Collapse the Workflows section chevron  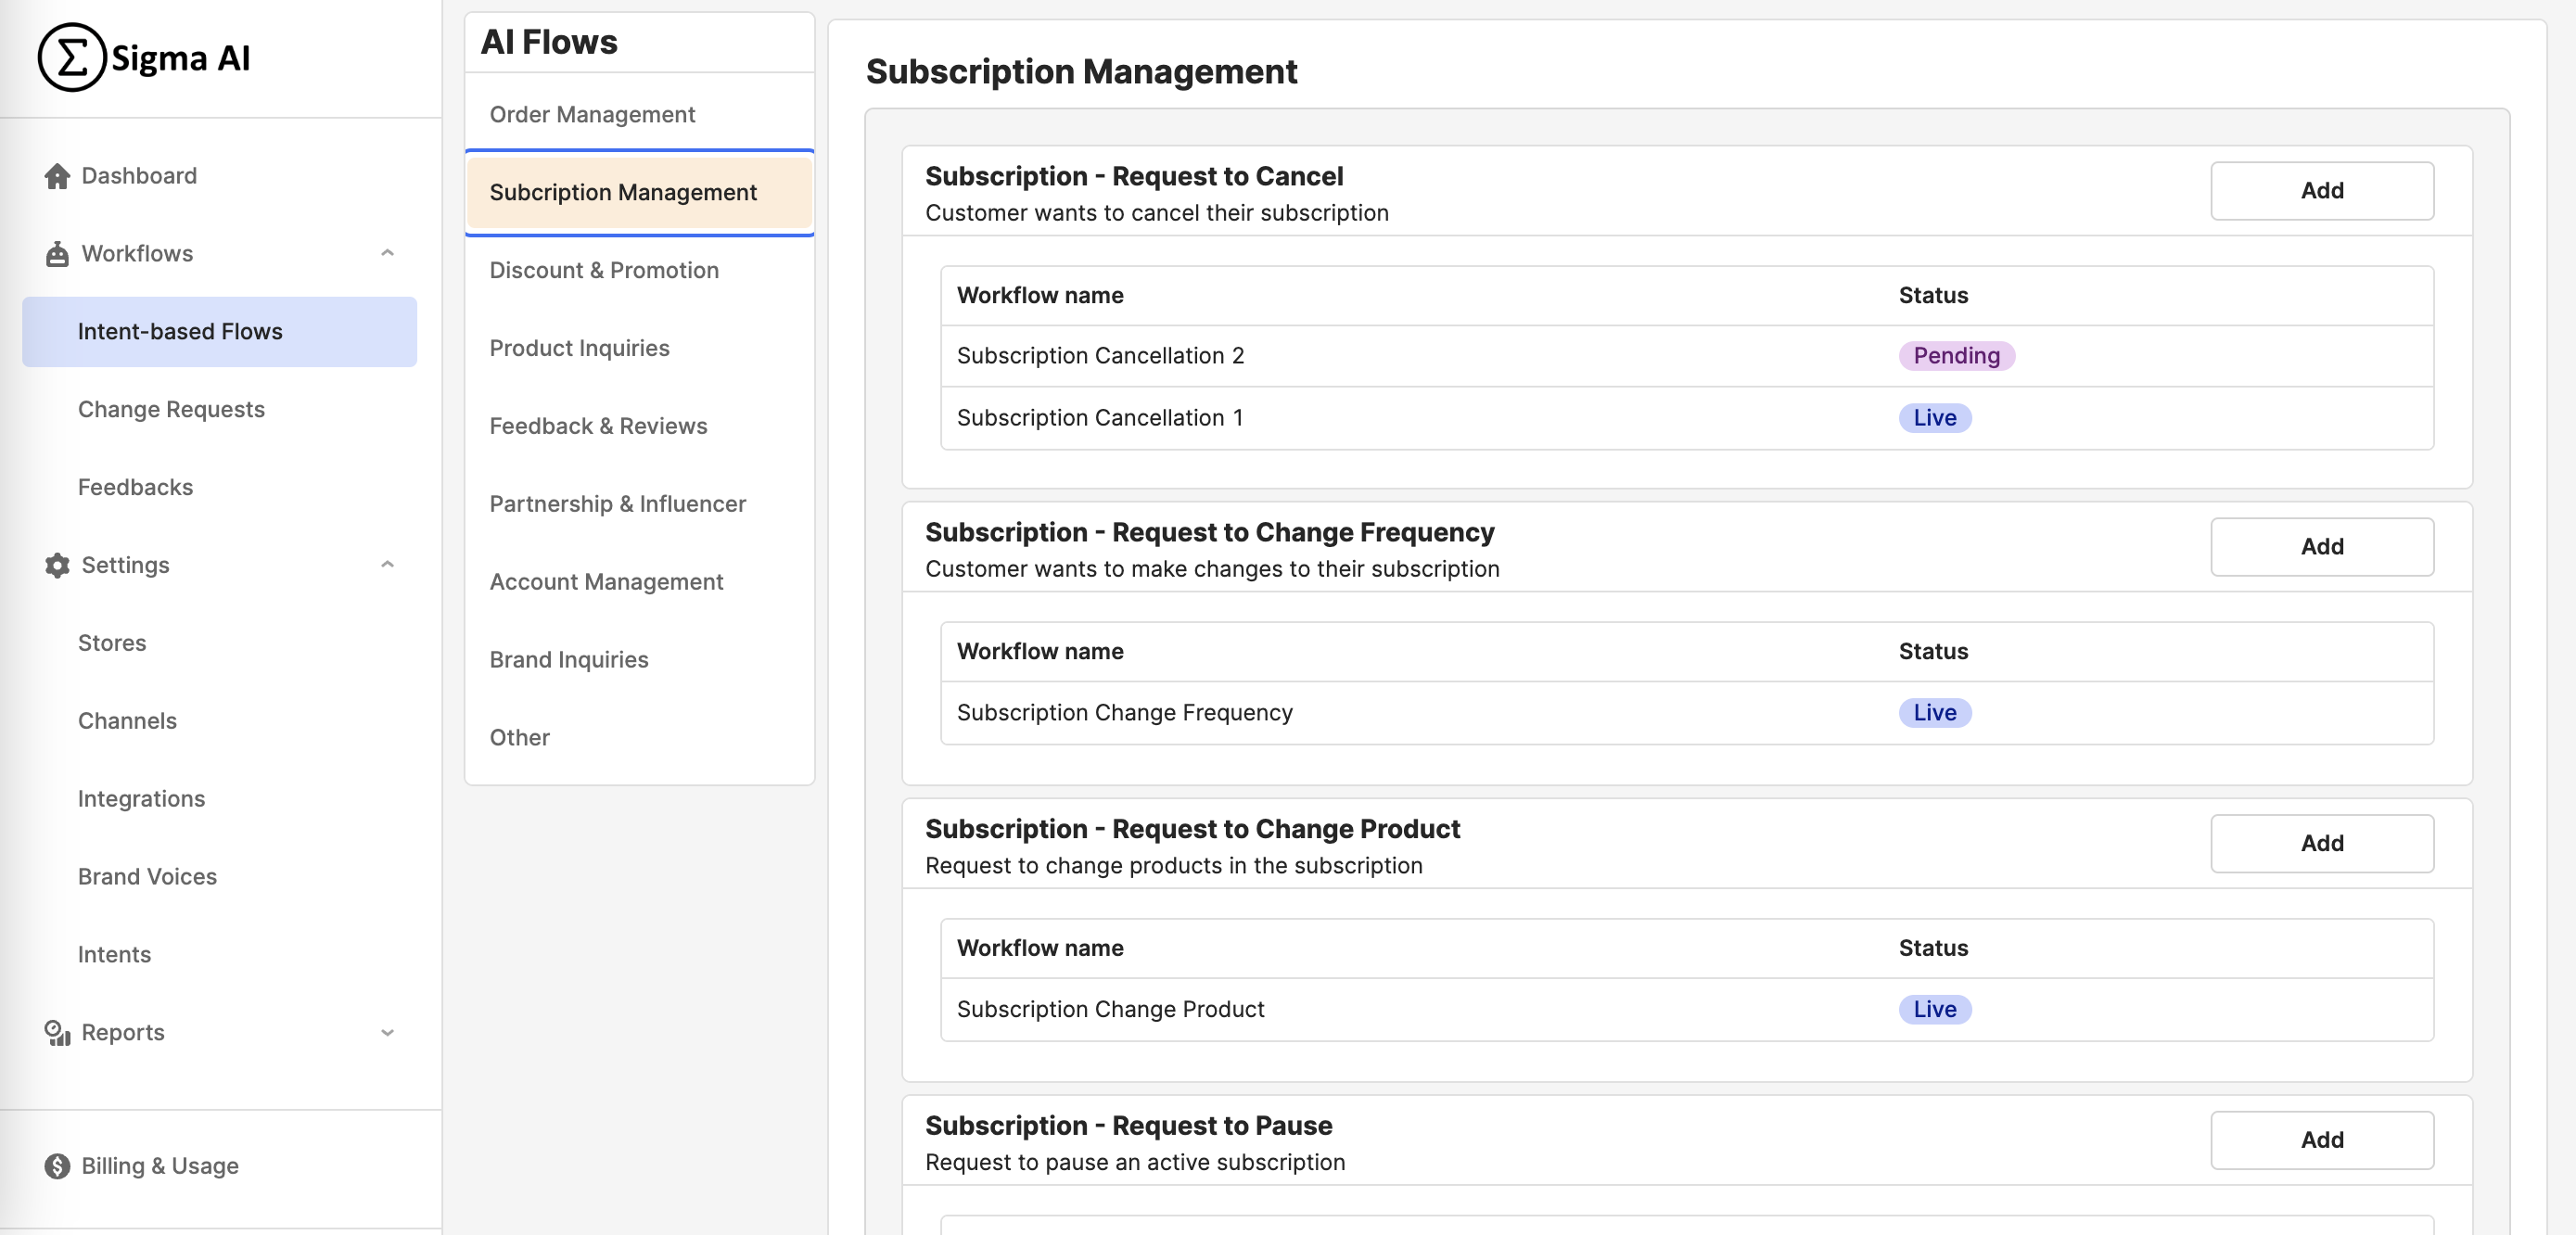click(387, 254)
